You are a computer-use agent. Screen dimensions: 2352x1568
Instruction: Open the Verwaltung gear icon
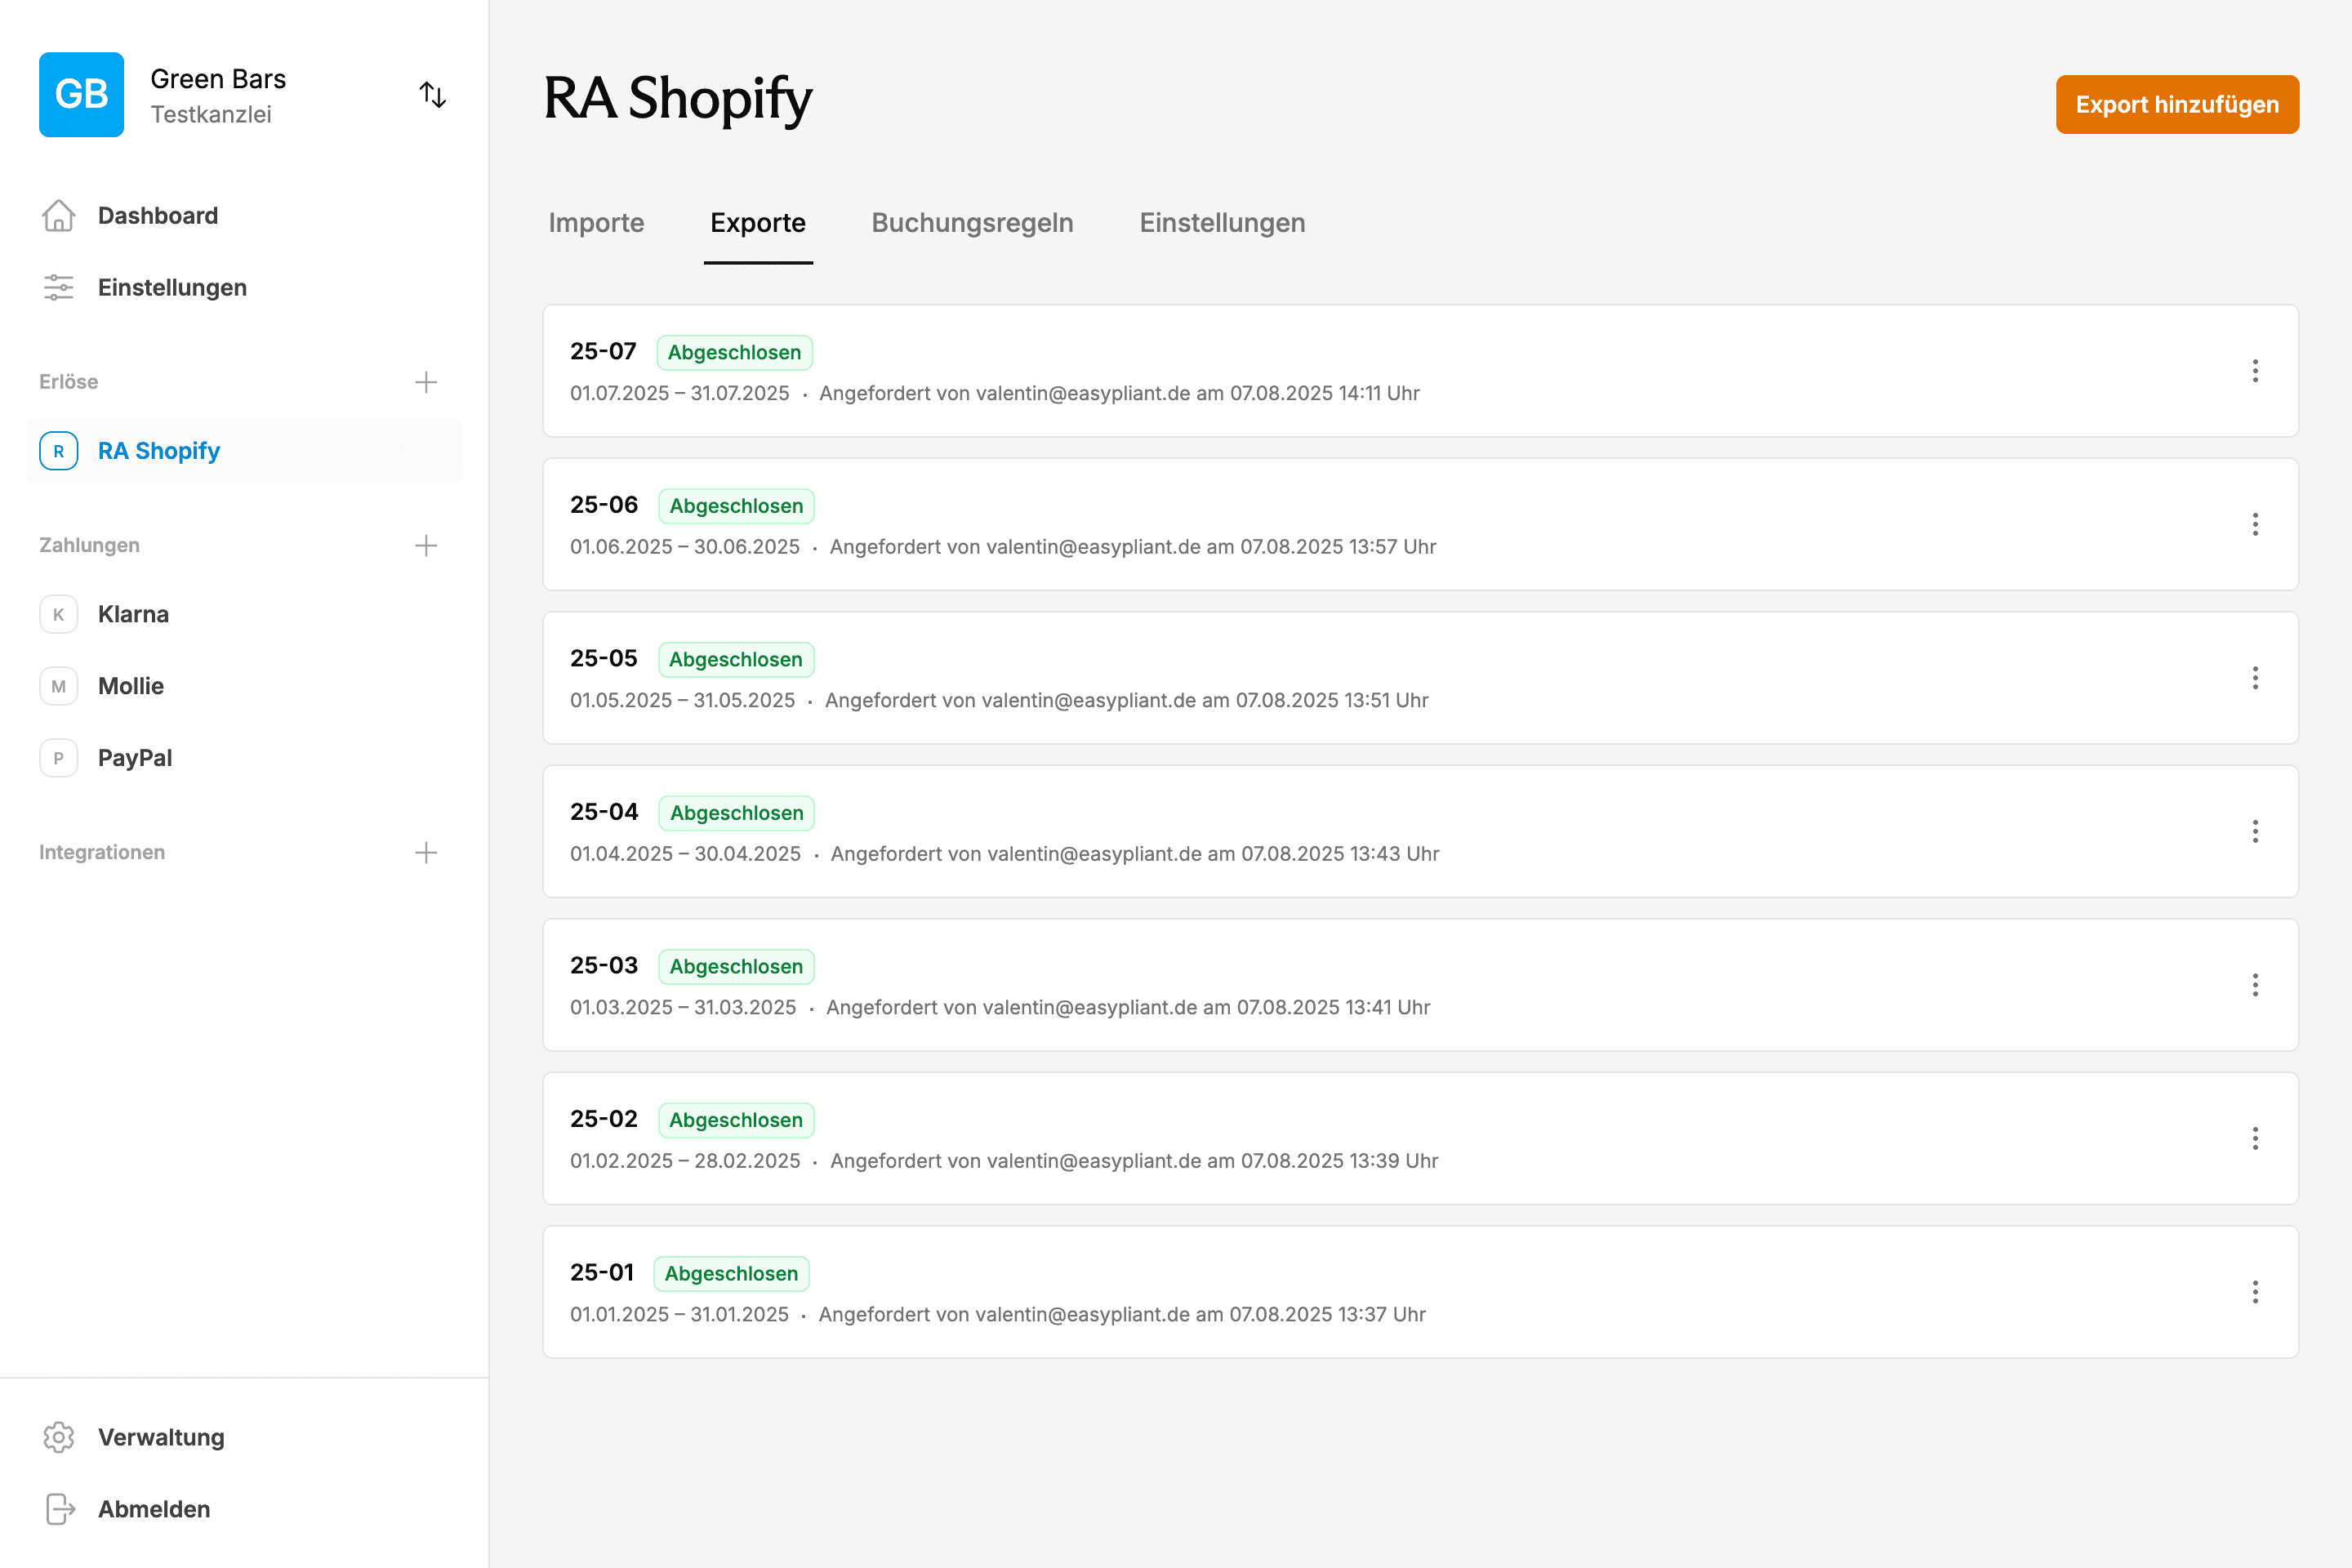coord(59,1437)
